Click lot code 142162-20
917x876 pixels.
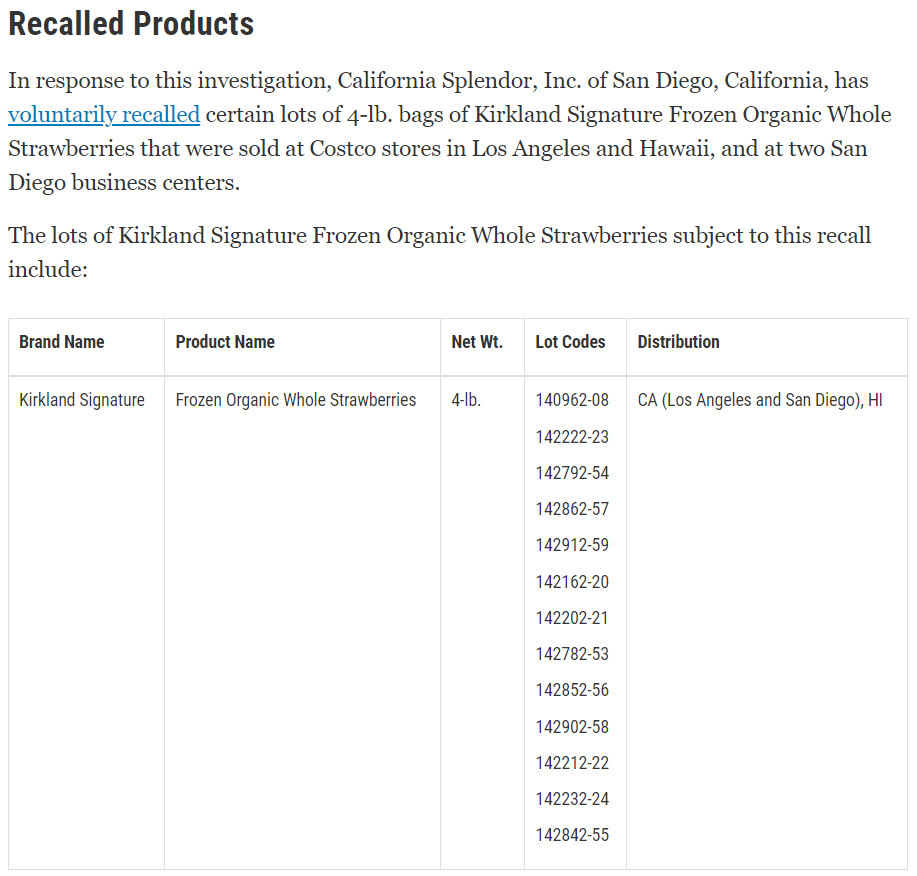click(x=572, y=582)
